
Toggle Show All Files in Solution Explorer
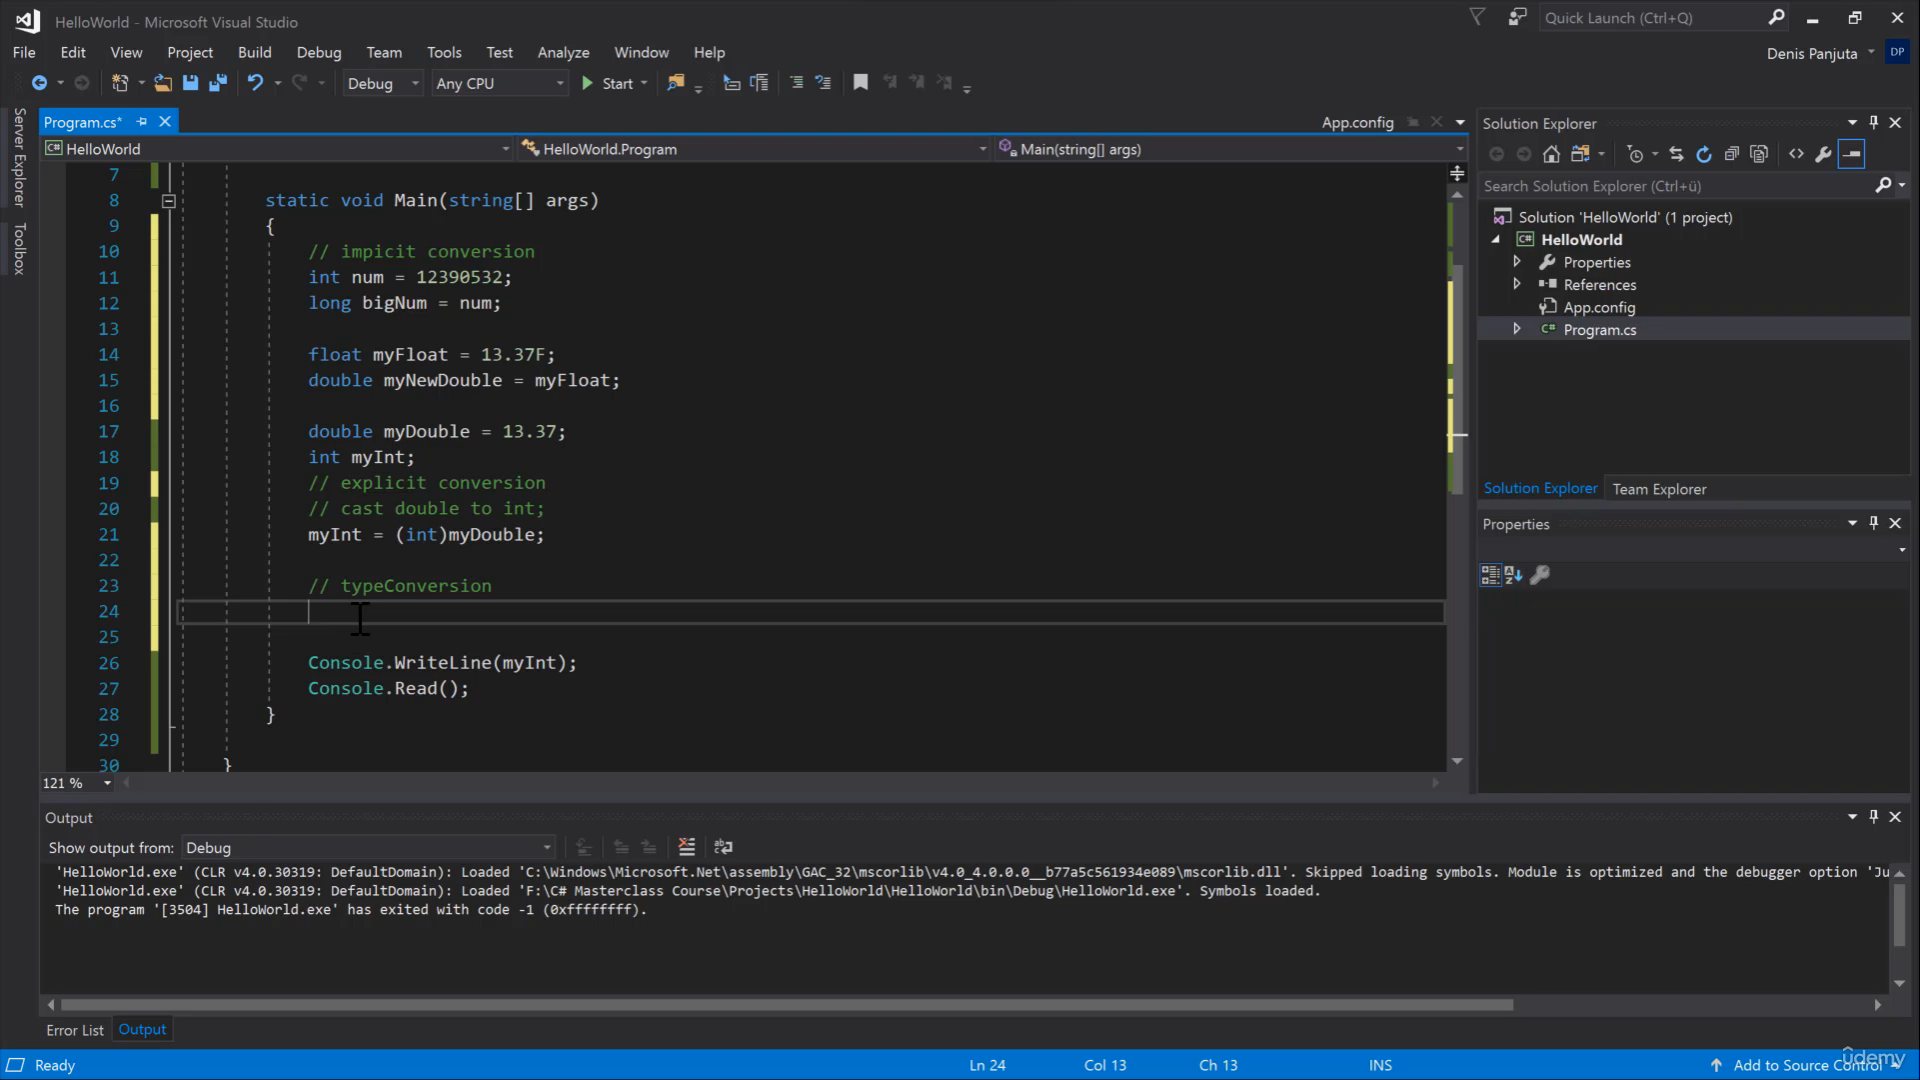tap(1759, 154)
